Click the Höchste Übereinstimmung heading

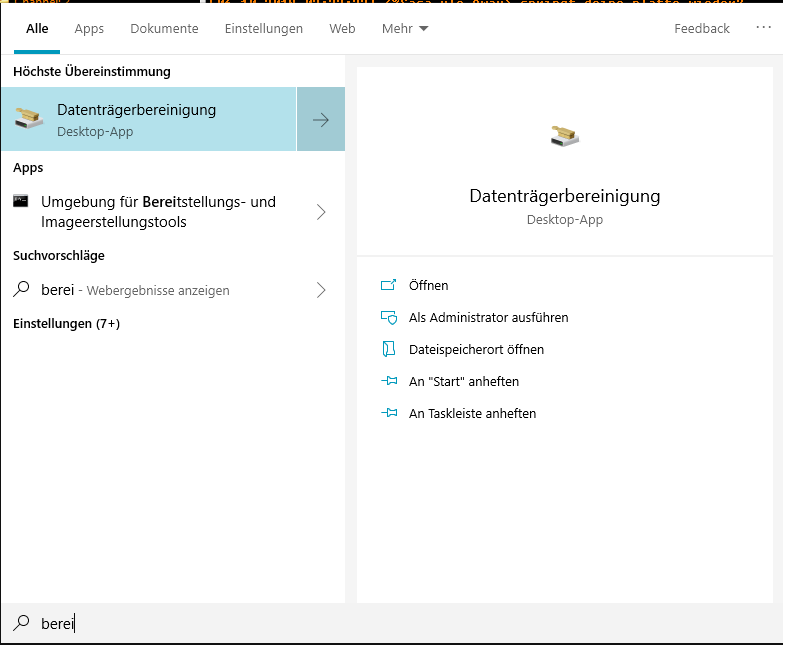tap(92, 72)
